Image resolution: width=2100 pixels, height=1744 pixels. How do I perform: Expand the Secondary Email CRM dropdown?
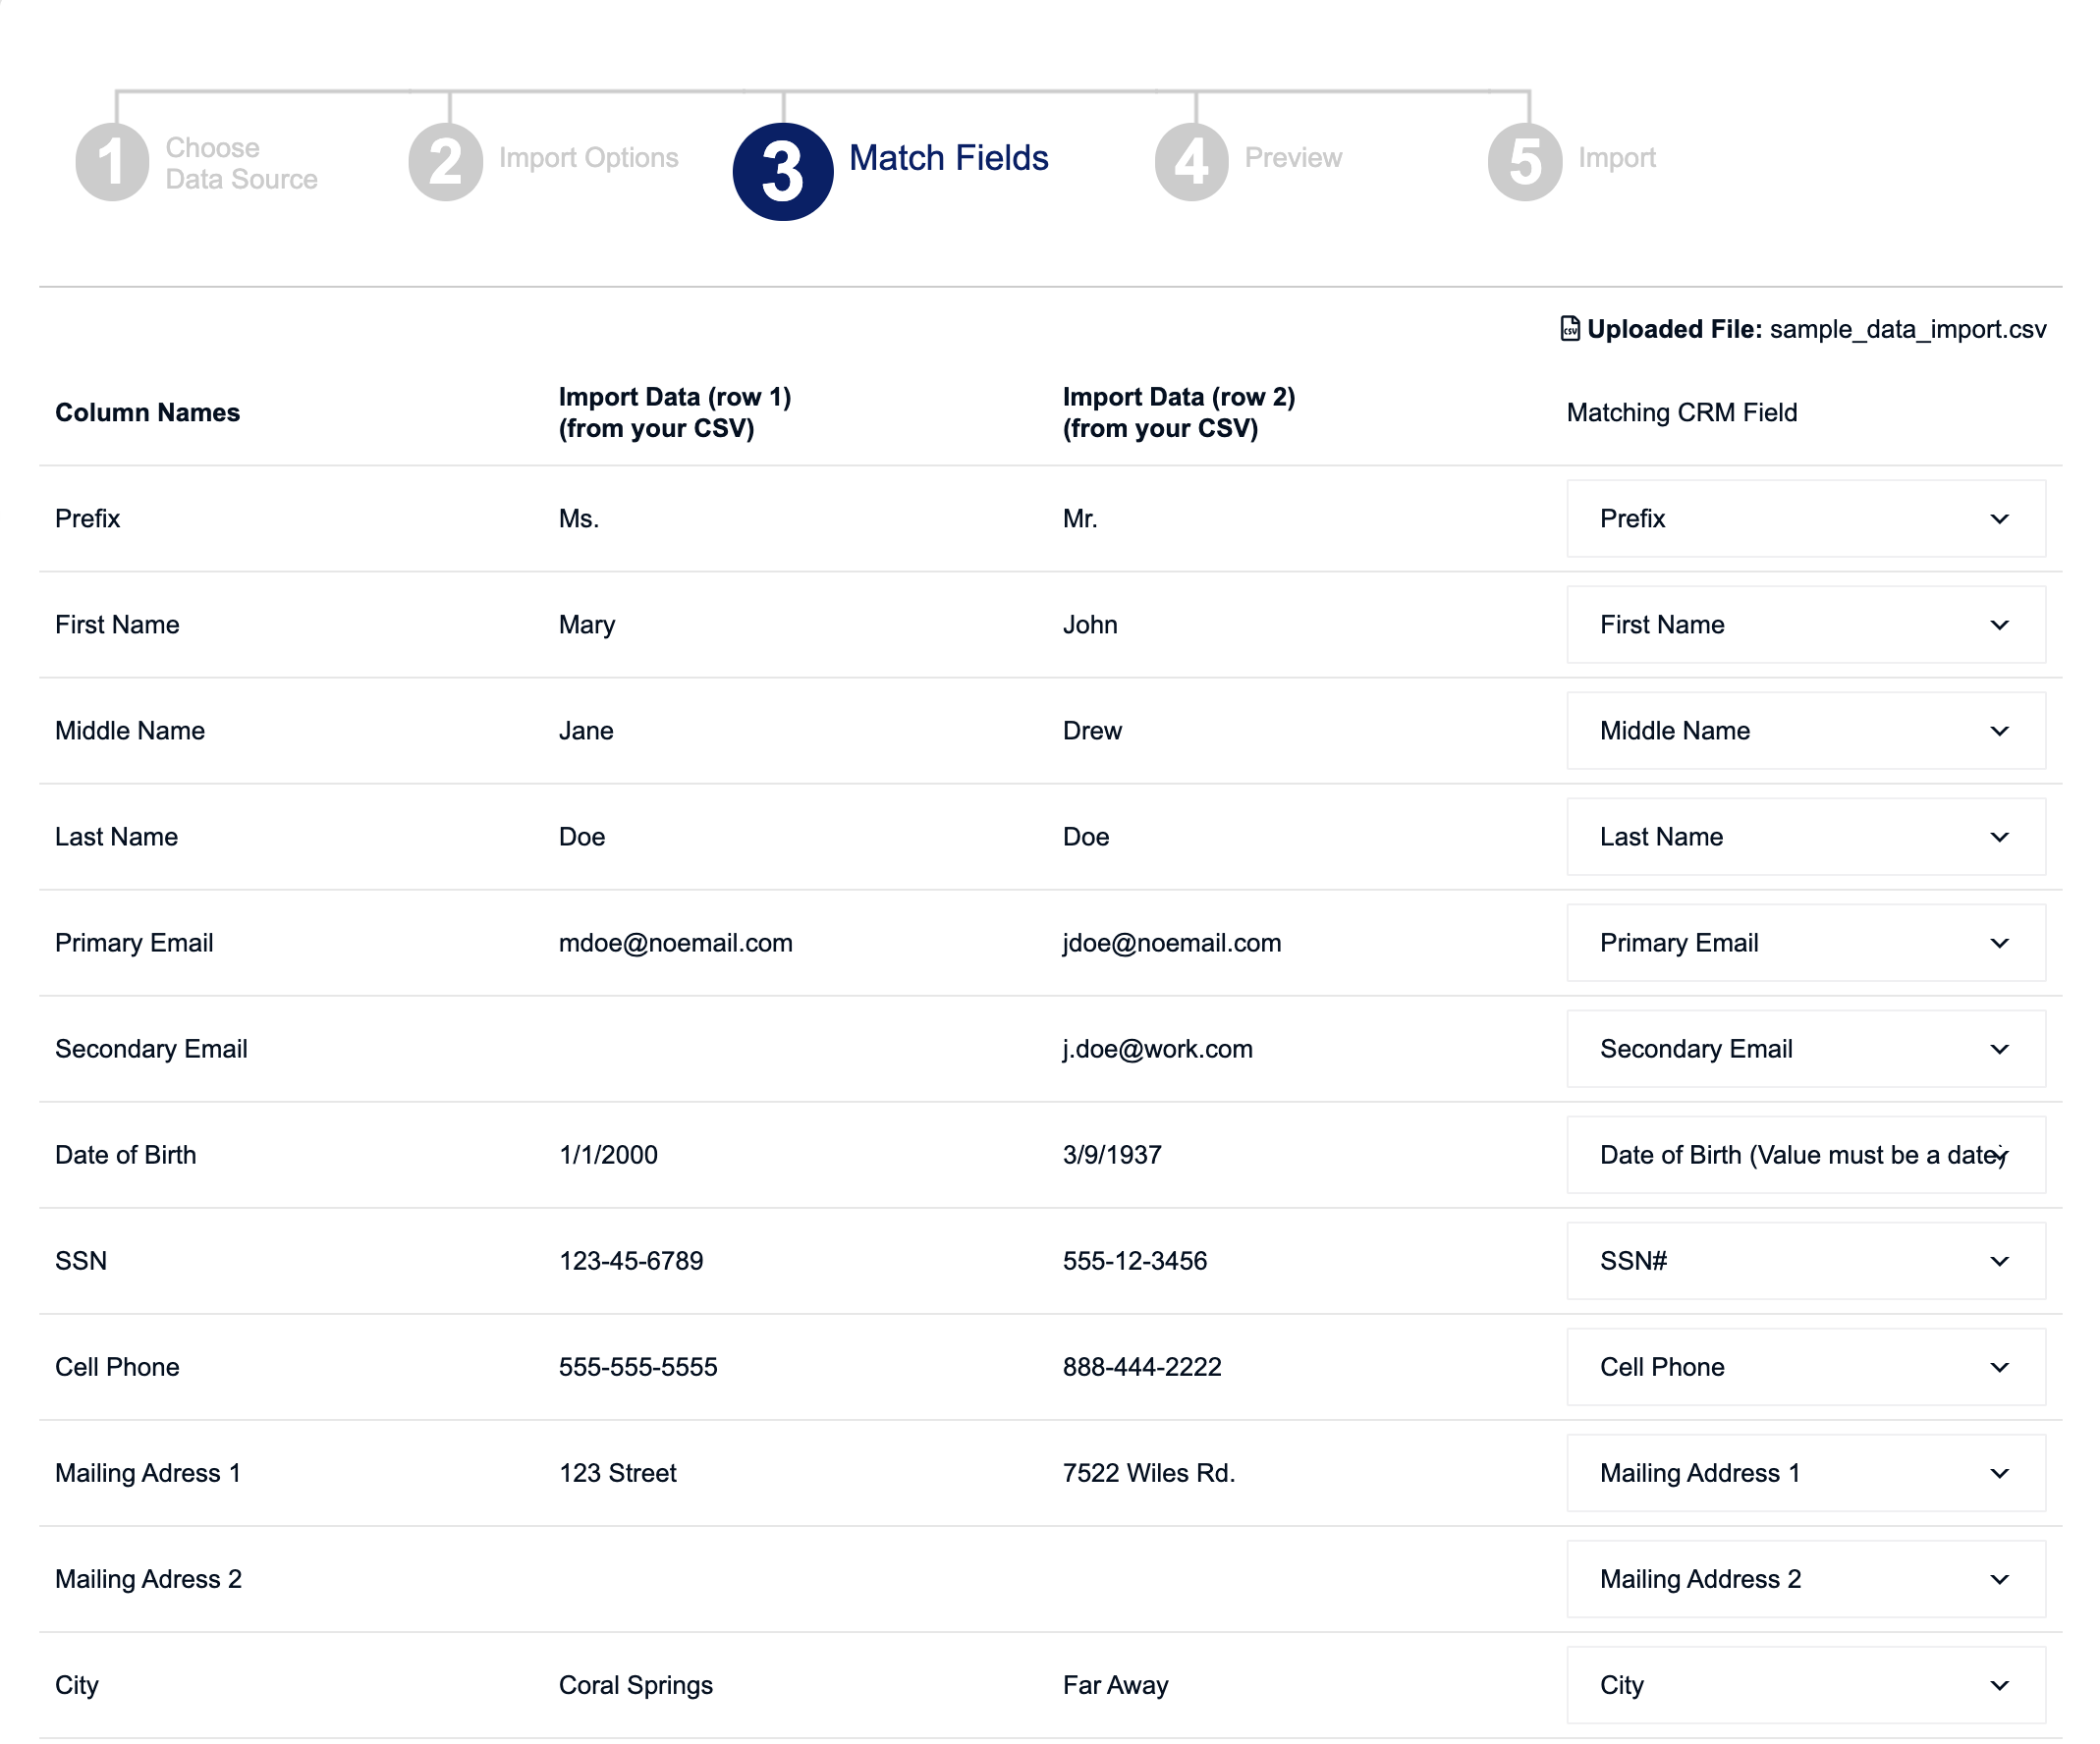click(1806, 1049)
